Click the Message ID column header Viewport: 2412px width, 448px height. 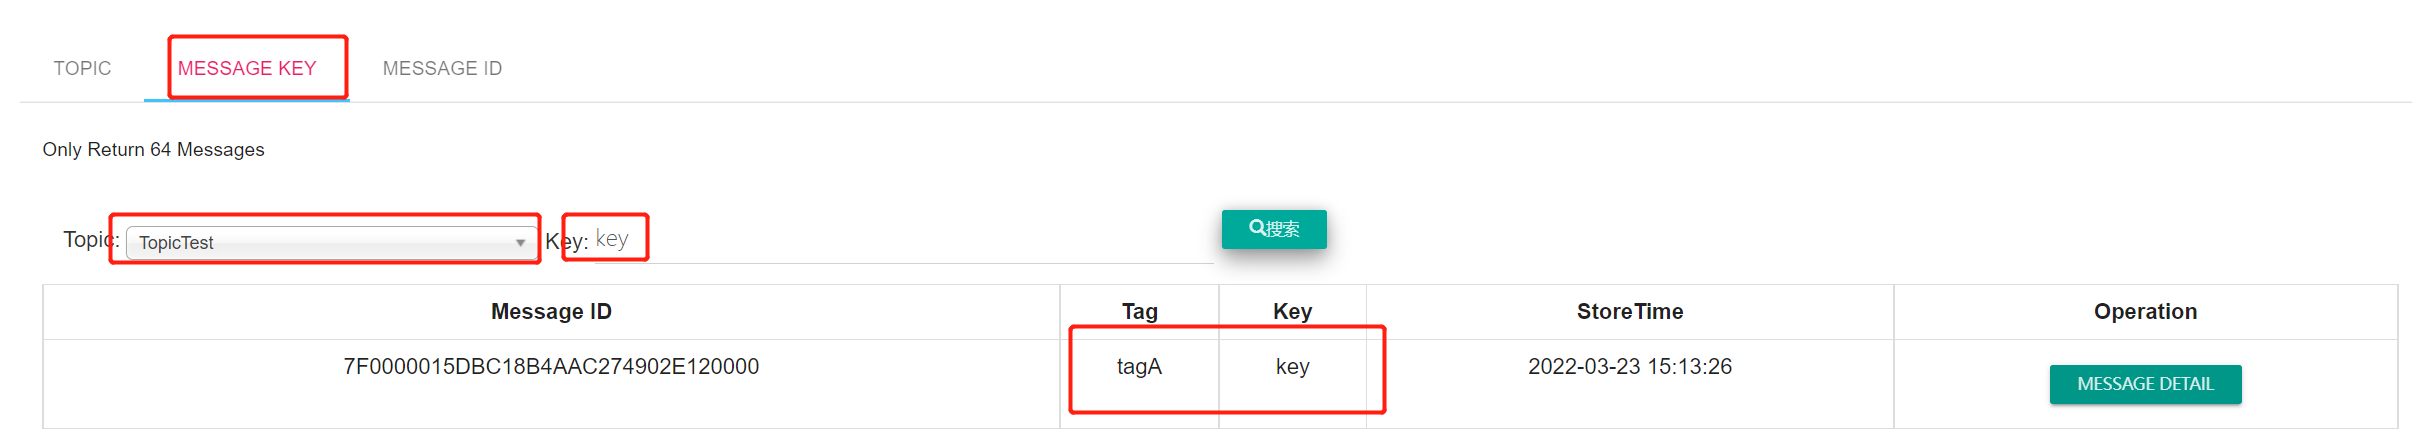[551, 312]
